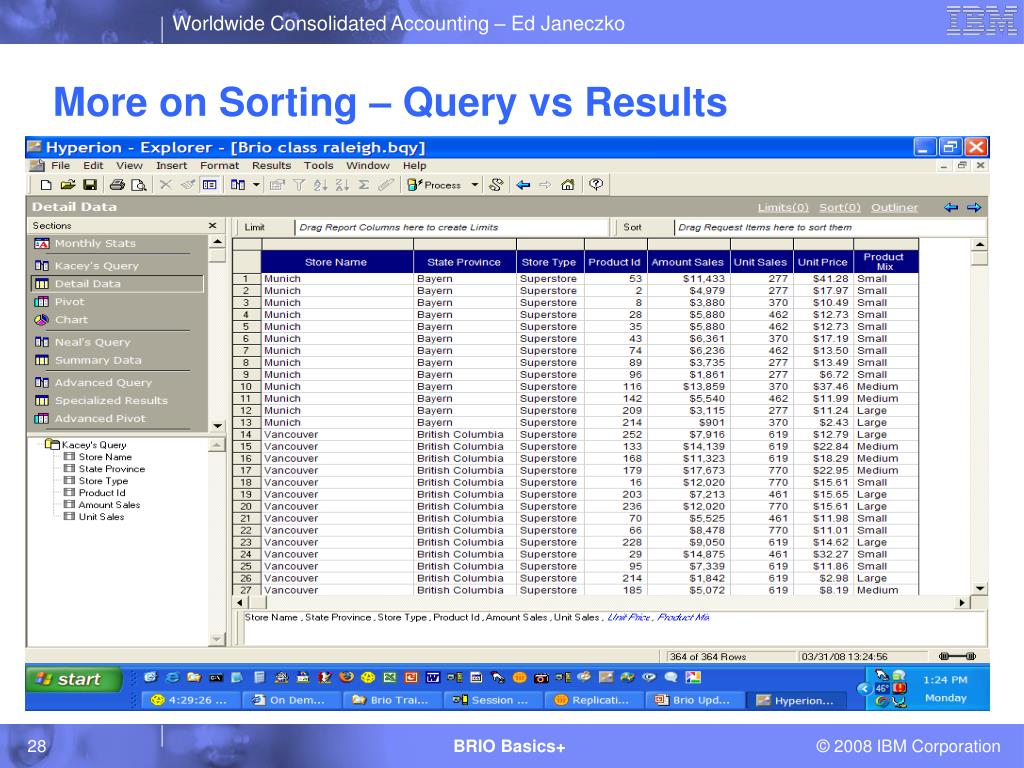
Task: Click the results table scroll-down arrow
Action: click(x=979, y=588)
